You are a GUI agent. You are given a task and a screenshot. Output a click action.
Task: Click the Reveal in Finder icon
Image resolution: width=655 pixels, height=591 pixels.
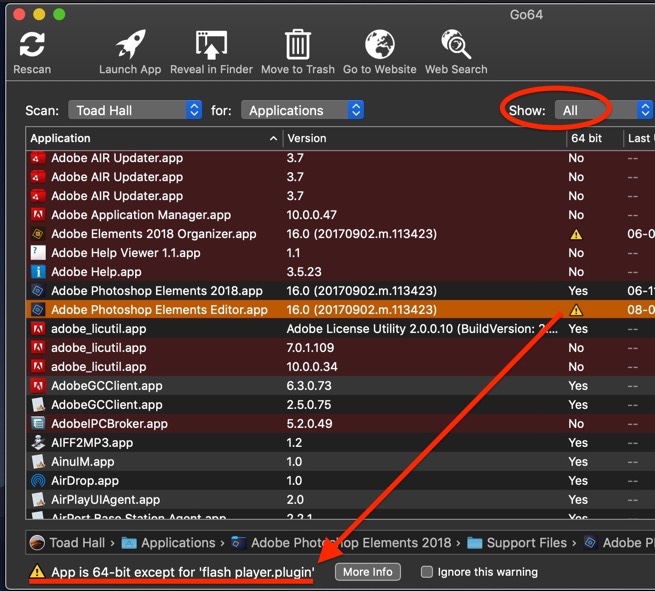(x=211, y=45)
